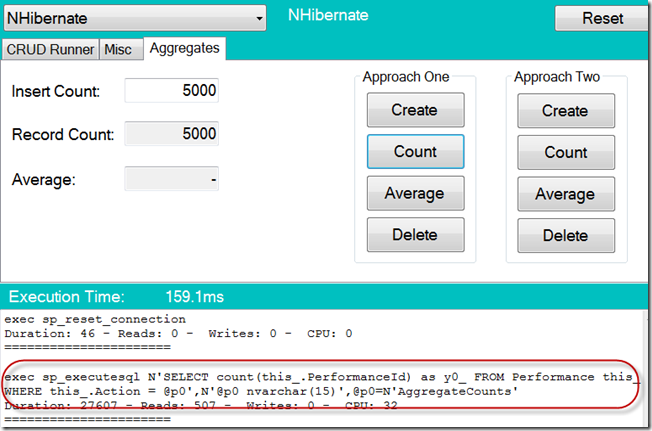Click the 'exec sp_reset_connection' log line
652x431 pixels.
[95, 319]
